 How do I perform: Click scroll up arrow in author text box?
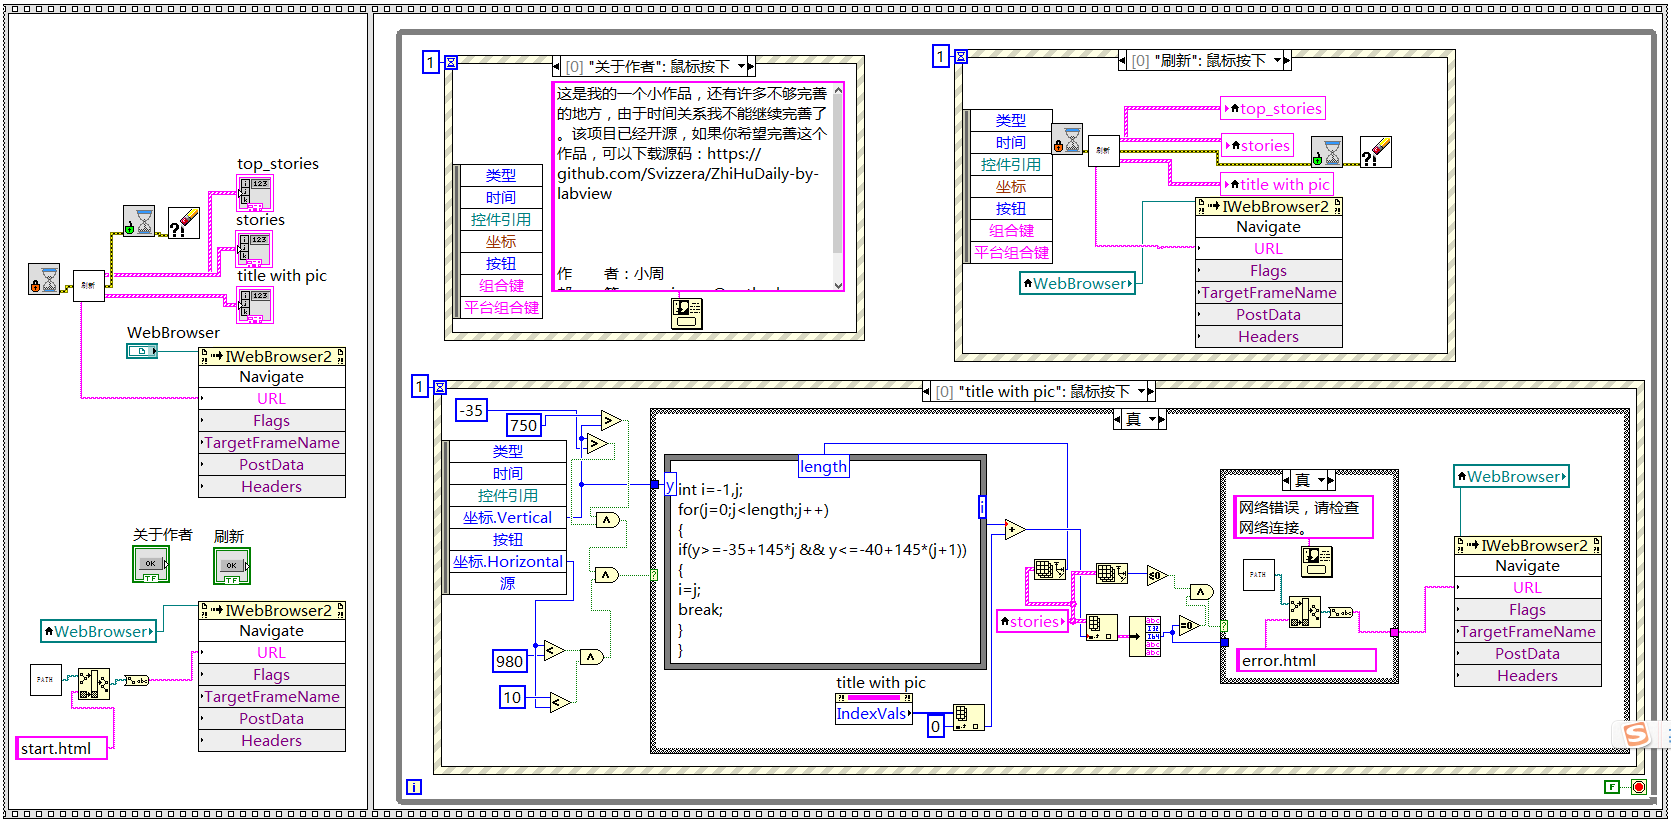(x=838, y=91)
